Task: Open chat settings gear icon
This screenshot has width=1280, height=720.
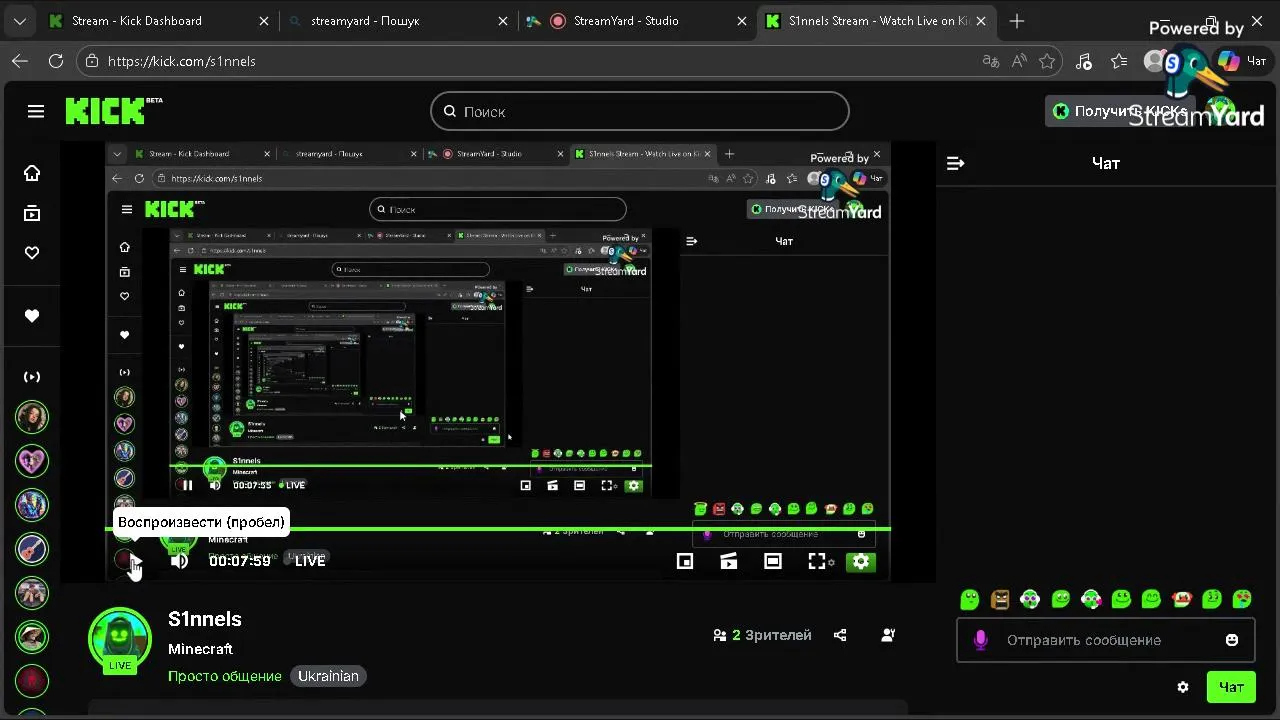Action: click(x=1183, y=687)
